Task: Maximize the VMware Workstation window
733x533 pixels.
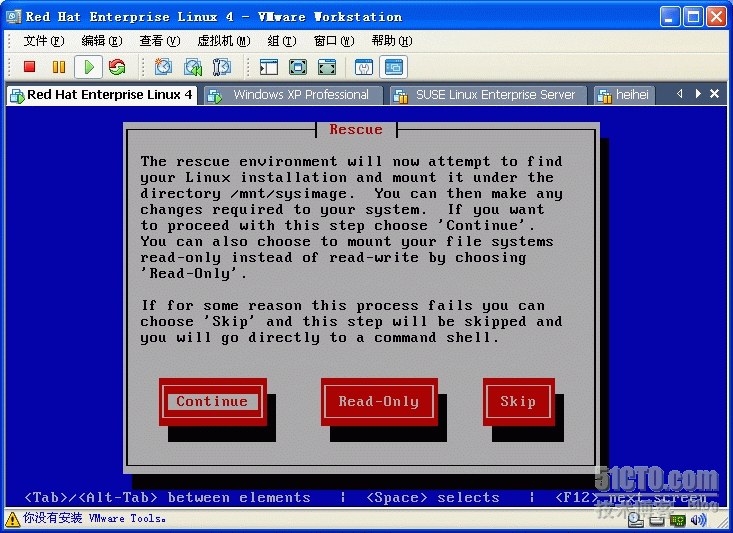Action: pos(693,17)
